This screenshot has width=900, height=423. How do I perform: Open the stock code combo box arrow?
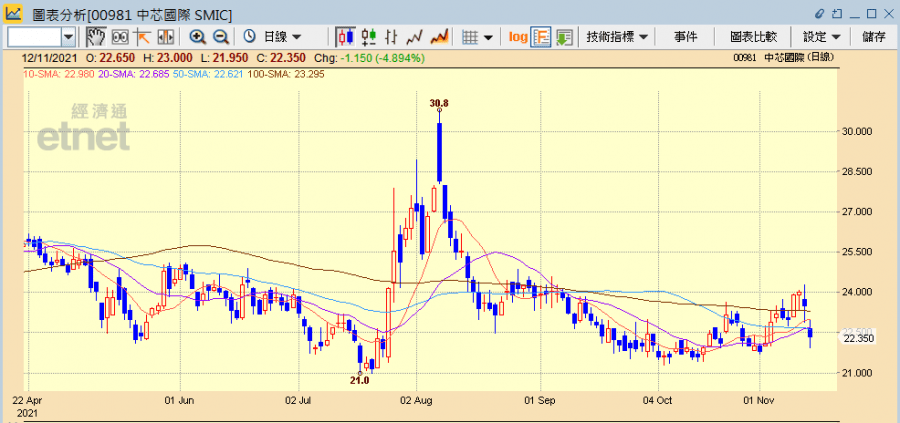point(68,37)
